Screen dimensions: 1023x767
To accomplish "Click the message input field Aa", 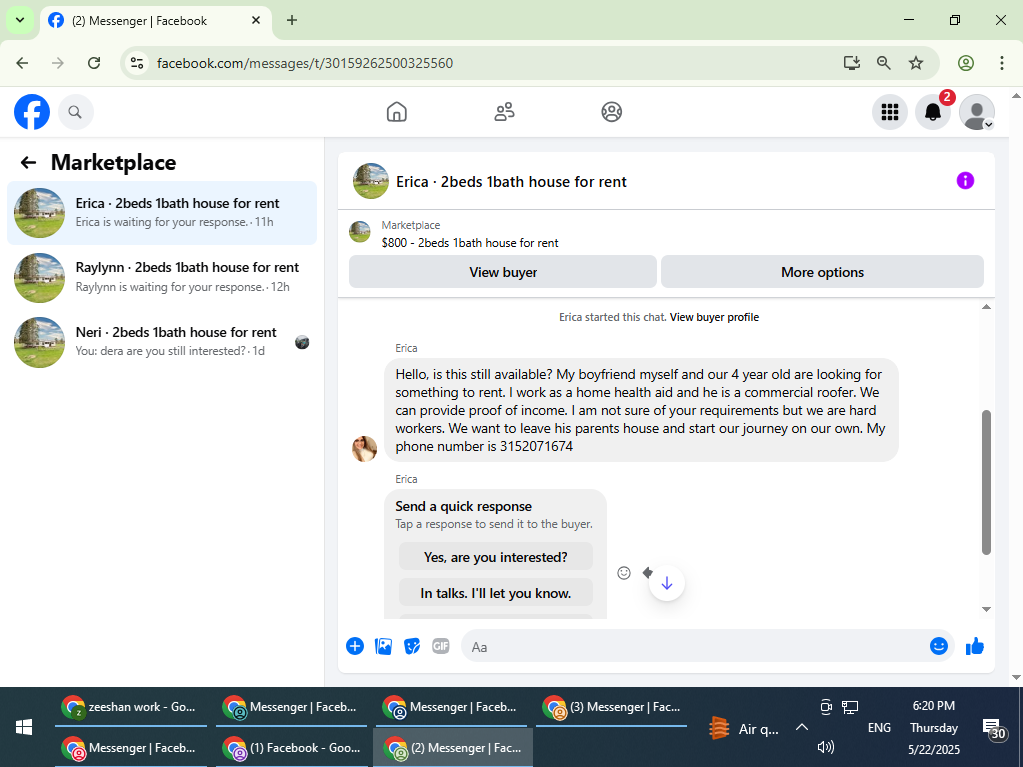I will (x=695, y=646).
